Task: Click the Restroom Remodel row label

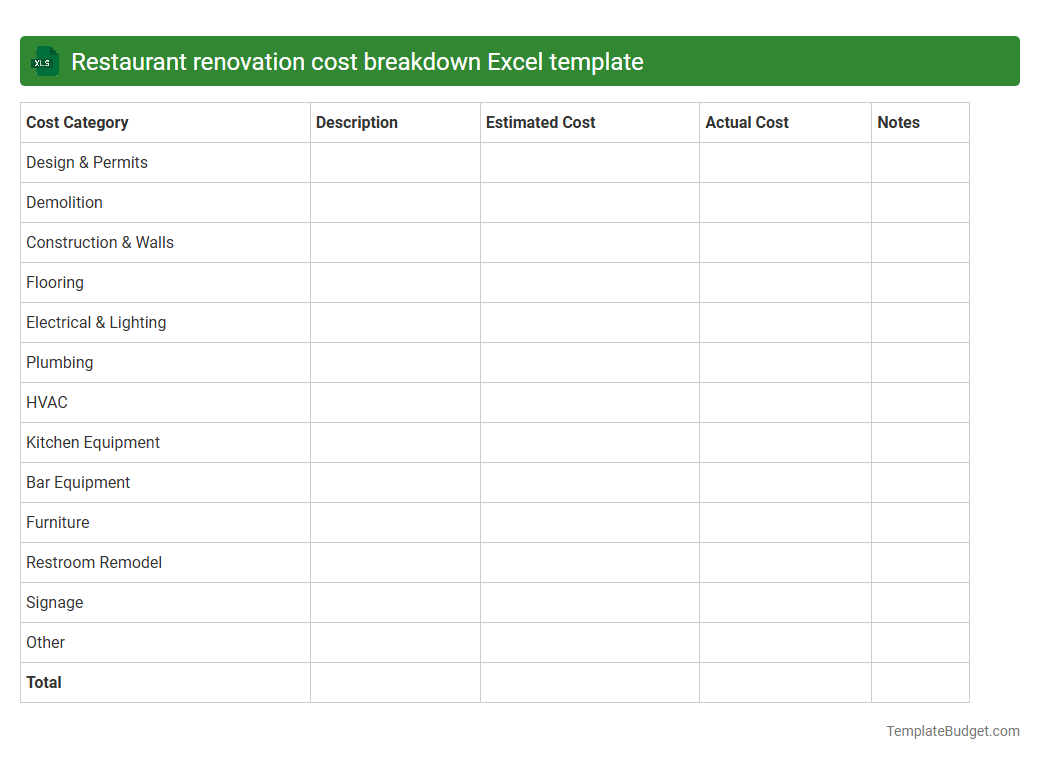Action: point(93,562)
